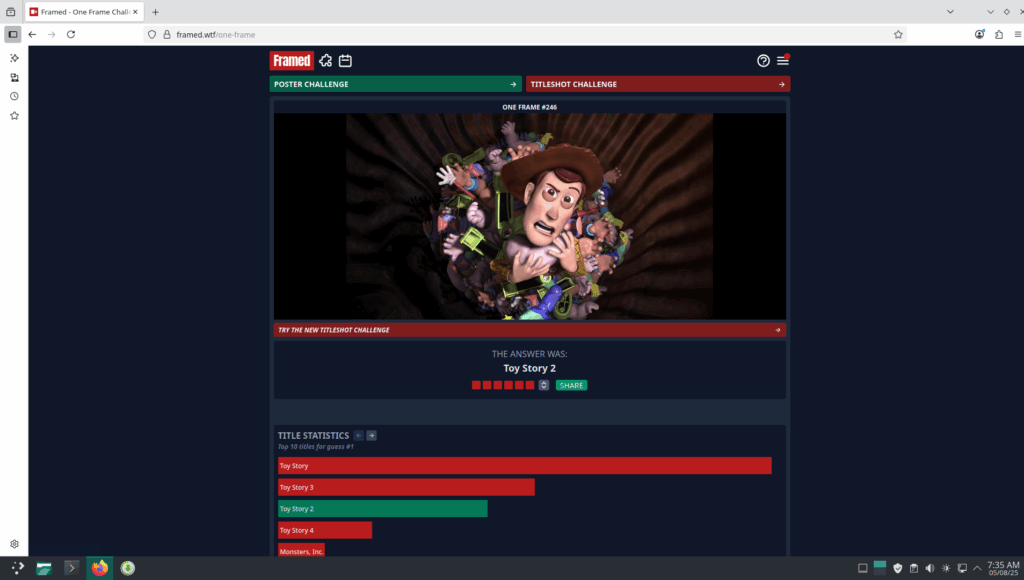
Task: Open the help question mark icon
Action: [x=763, y=61]
